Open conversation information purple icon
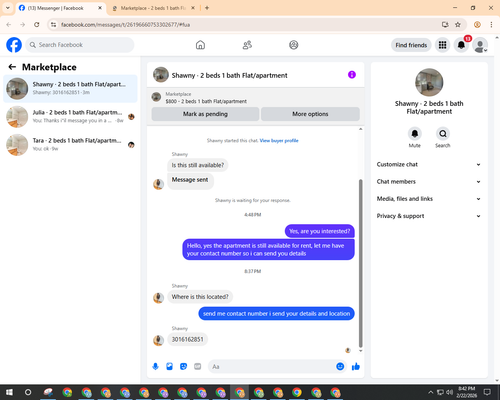The image size is (500, 400). tap(352, 75)
